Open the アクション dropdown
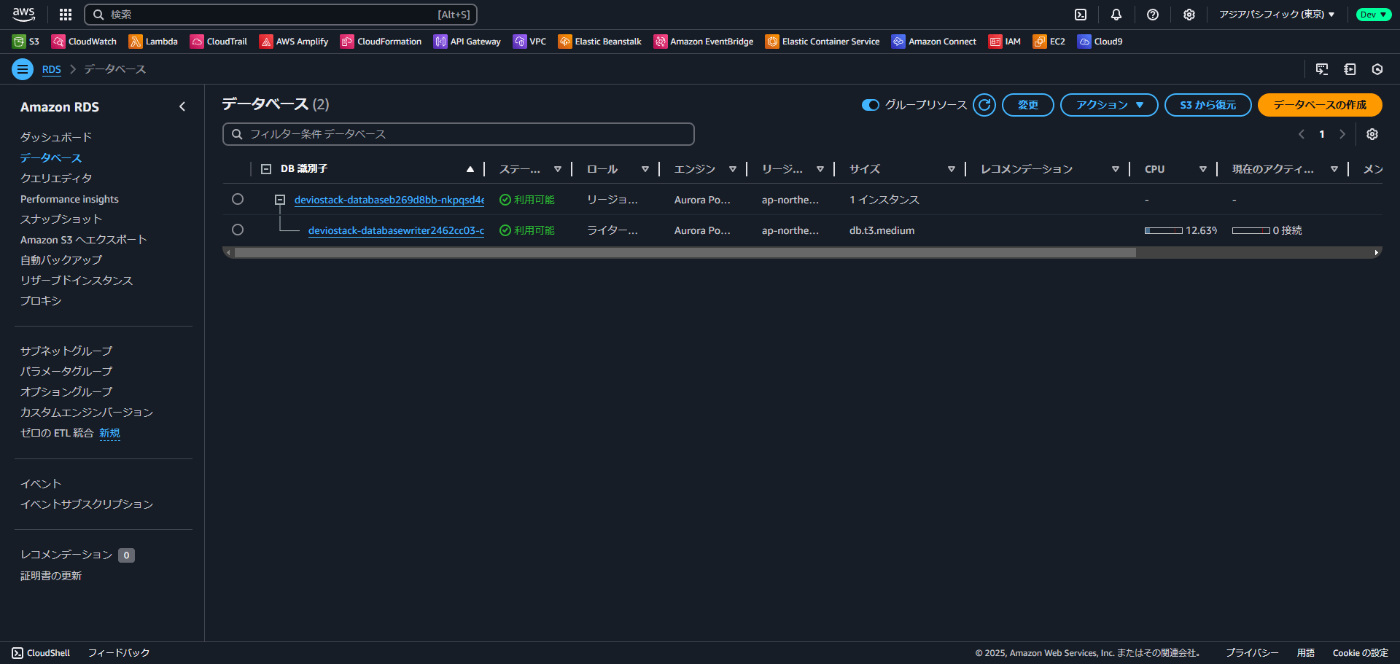This screenshot has width=1400, height=664. 1108,104
